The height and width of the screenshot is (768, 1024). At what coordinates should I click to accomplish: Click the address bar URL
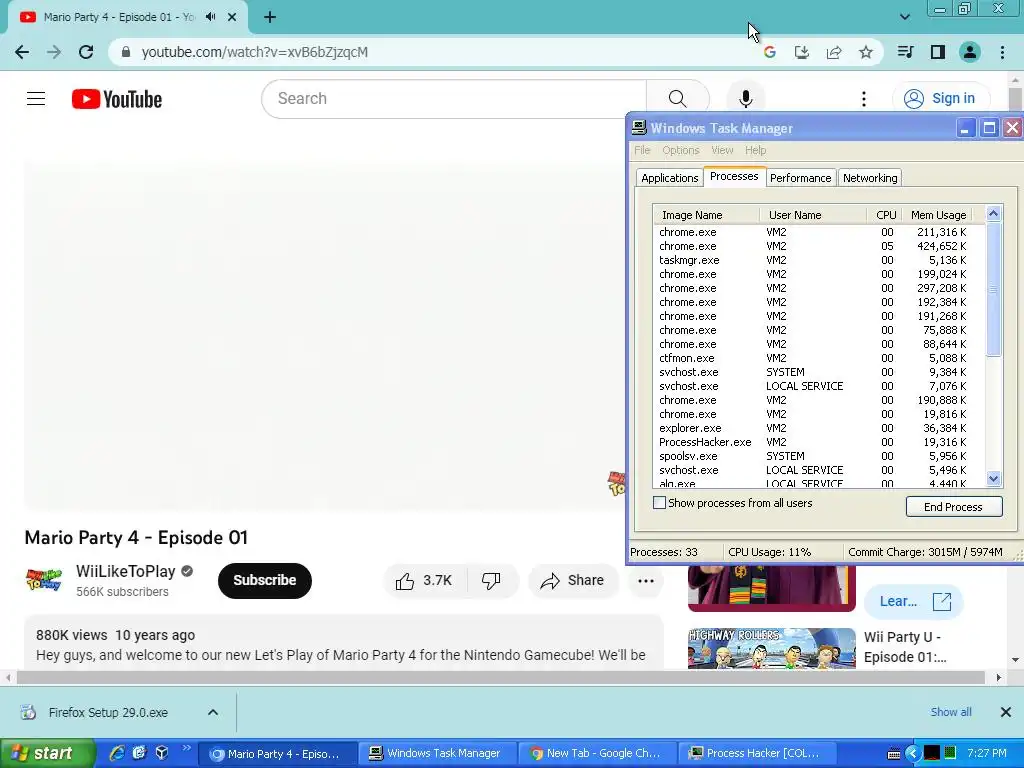pos(255,52)
